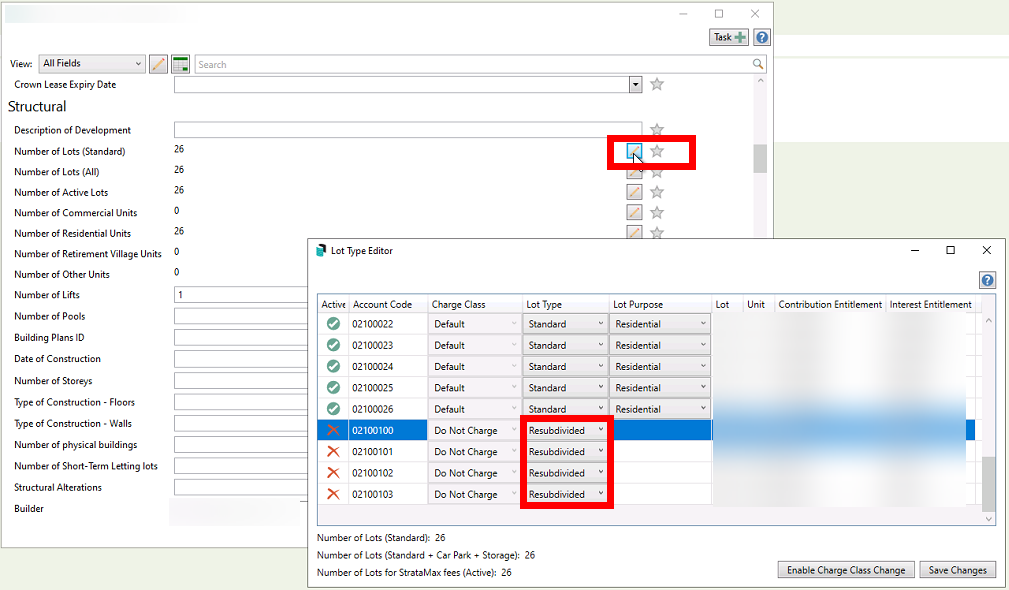This screenshot has width=1009, height=590.
Task: Open Lot Purpose dropdown for 02100026
Action: [661, 409]
